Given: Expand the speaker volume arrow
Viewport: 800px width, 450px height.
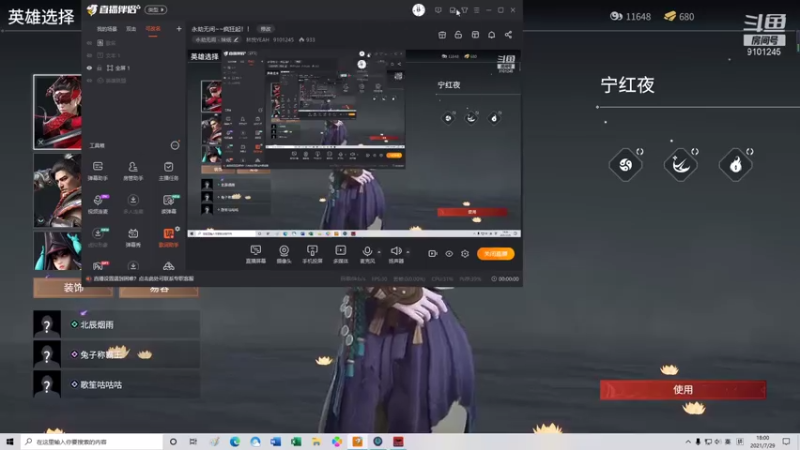Looking at the screenshot, I should [x=408, y=252].
